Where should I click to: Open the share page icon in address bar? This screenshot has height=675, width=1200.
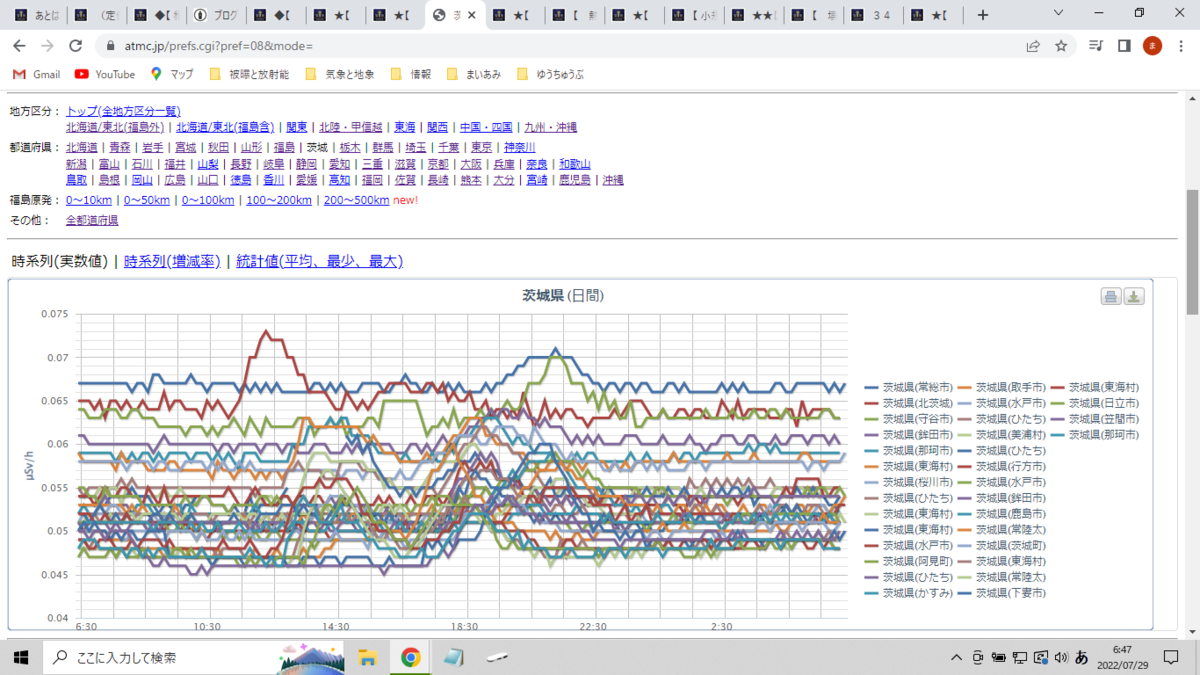(1033, 46)
